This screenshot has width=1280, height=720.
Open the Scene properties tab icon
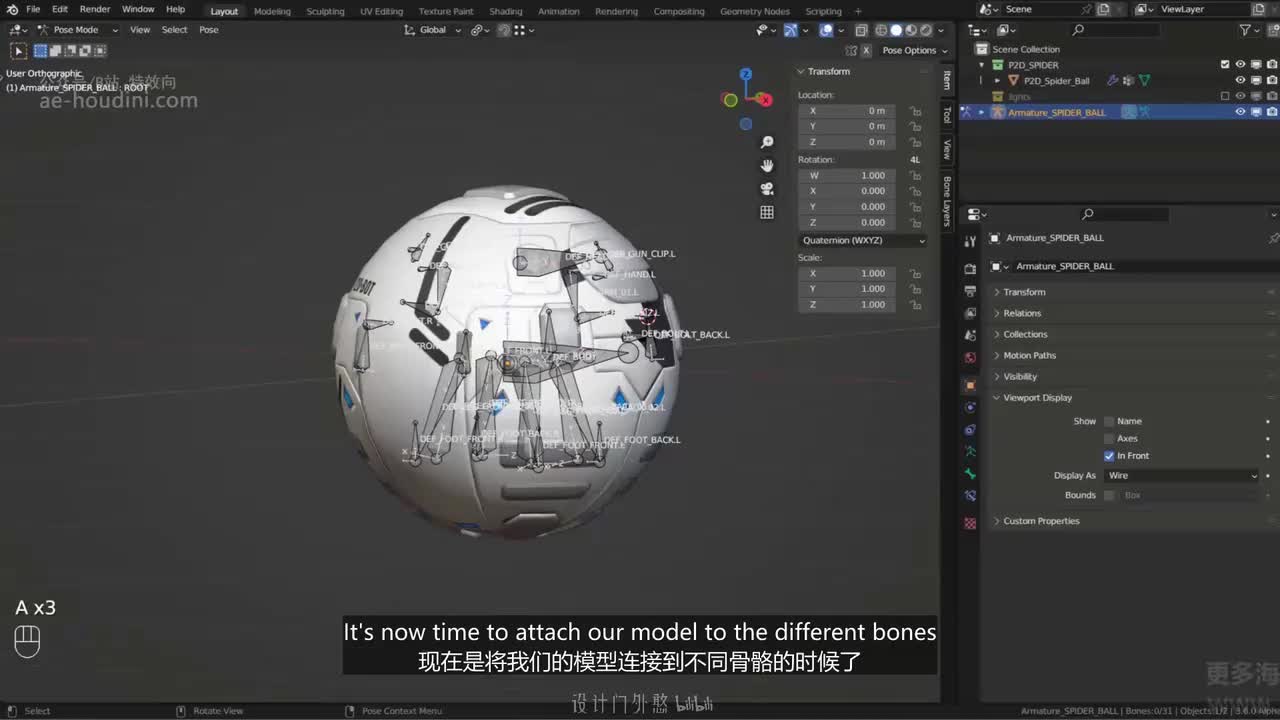(970, 336)
